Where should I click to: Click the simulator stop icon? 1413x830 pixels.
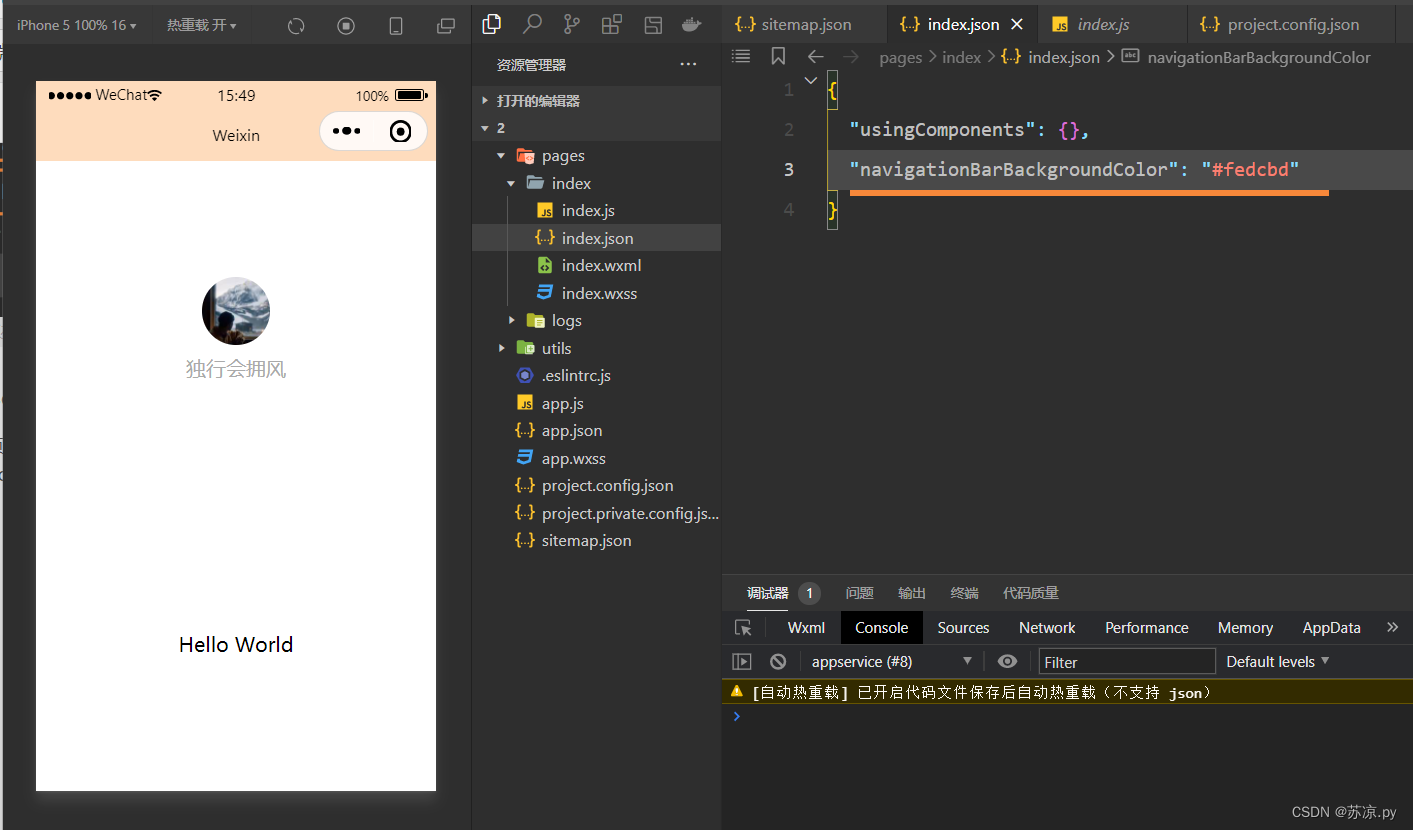(346, 26)
